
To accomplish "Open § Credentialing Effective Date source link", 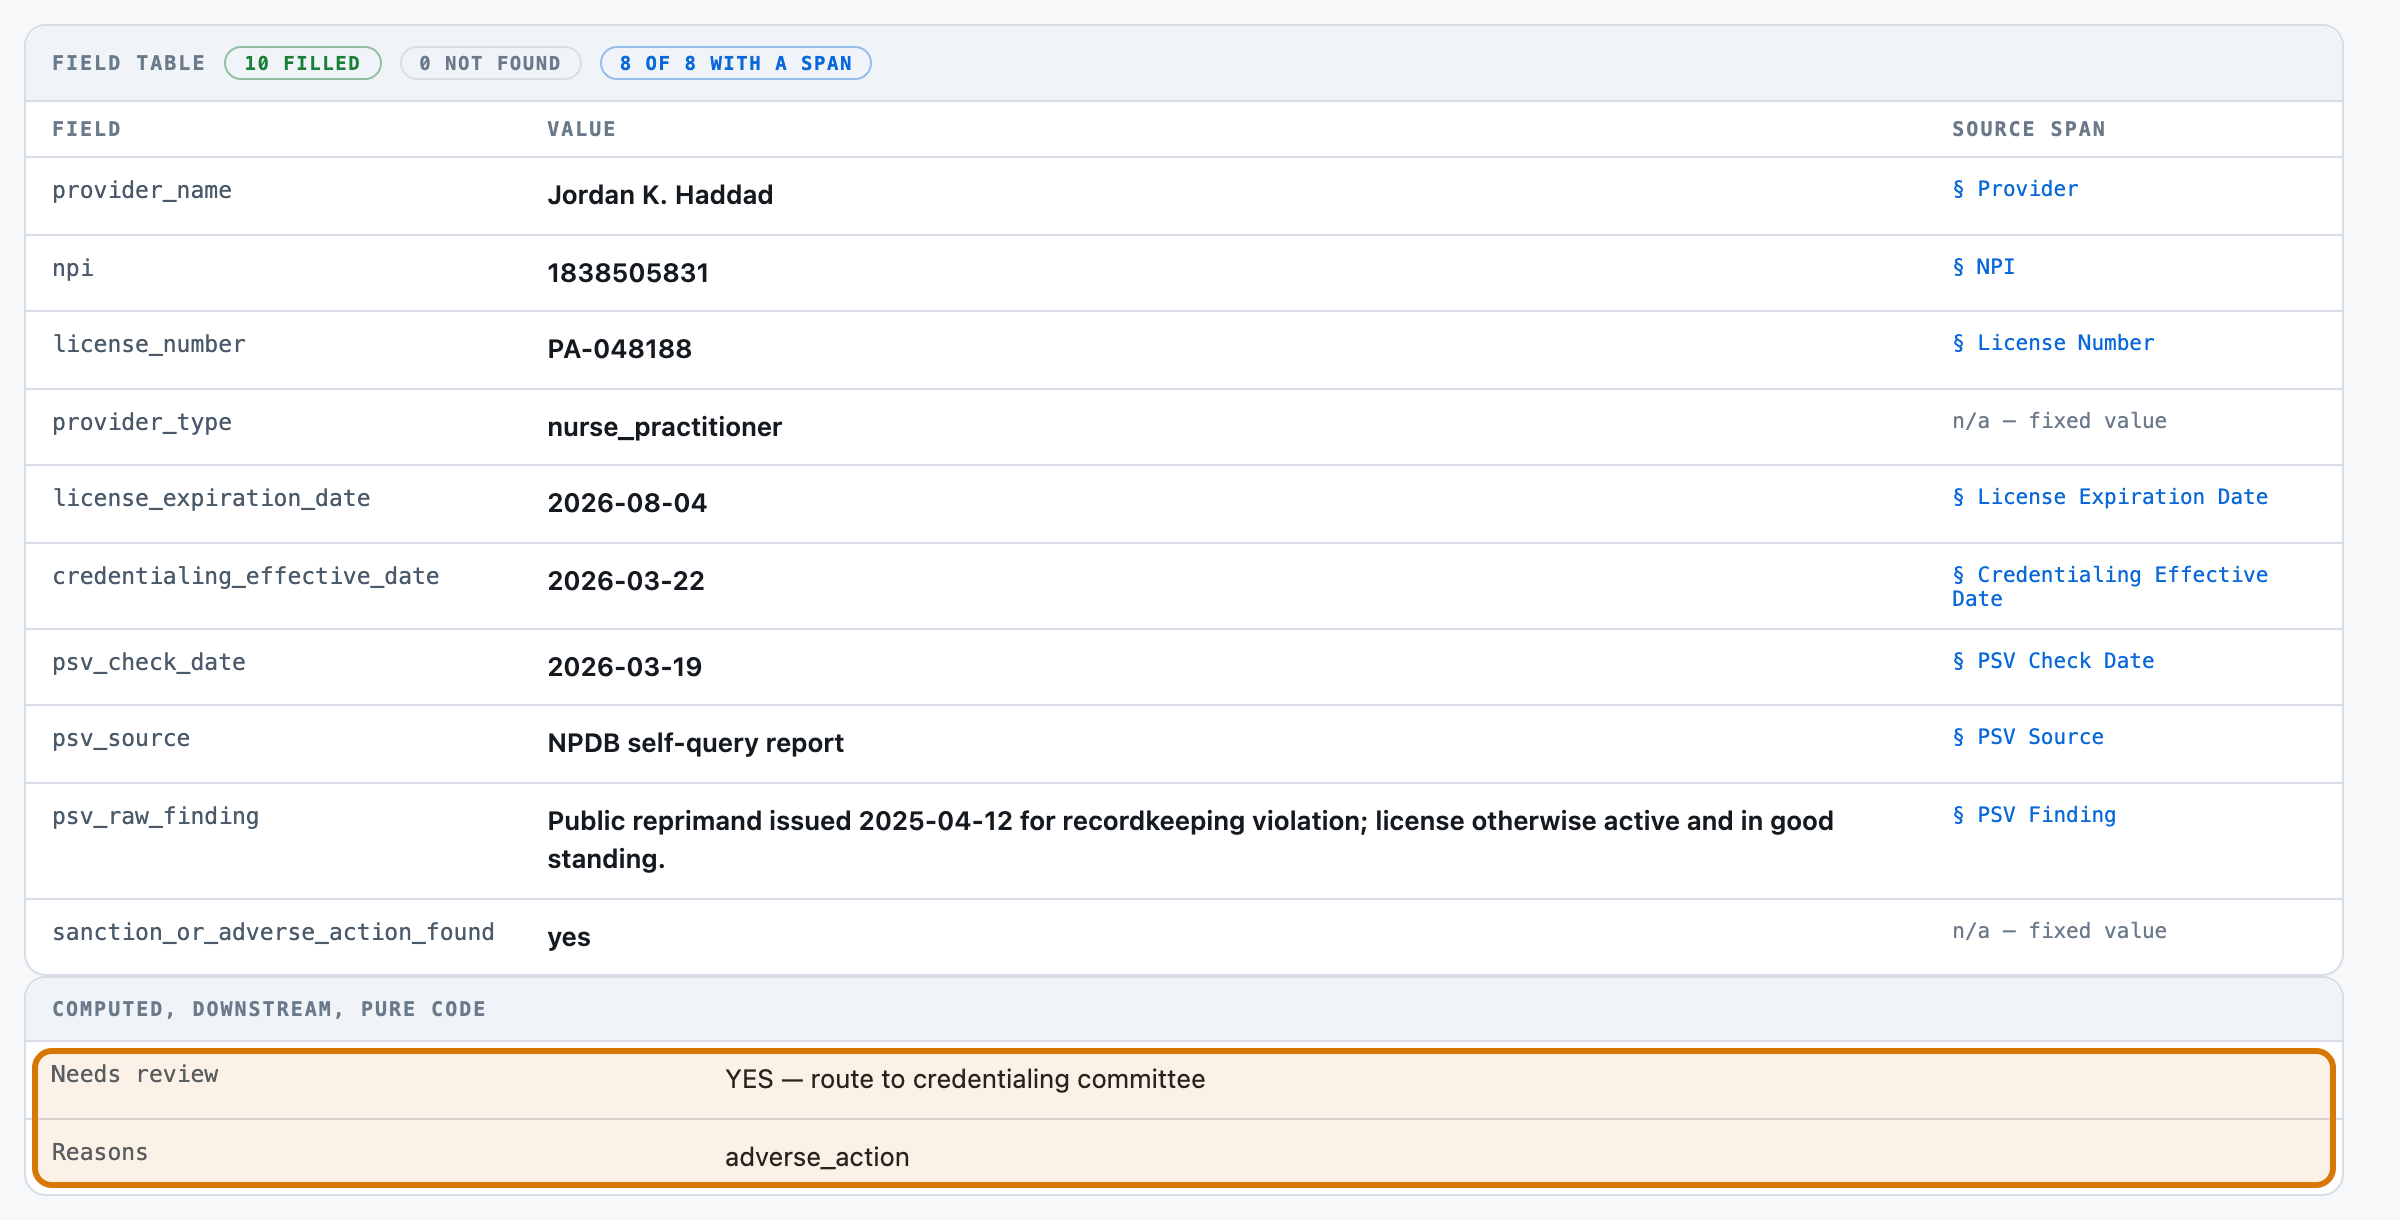I will (x=2110, y=587).
